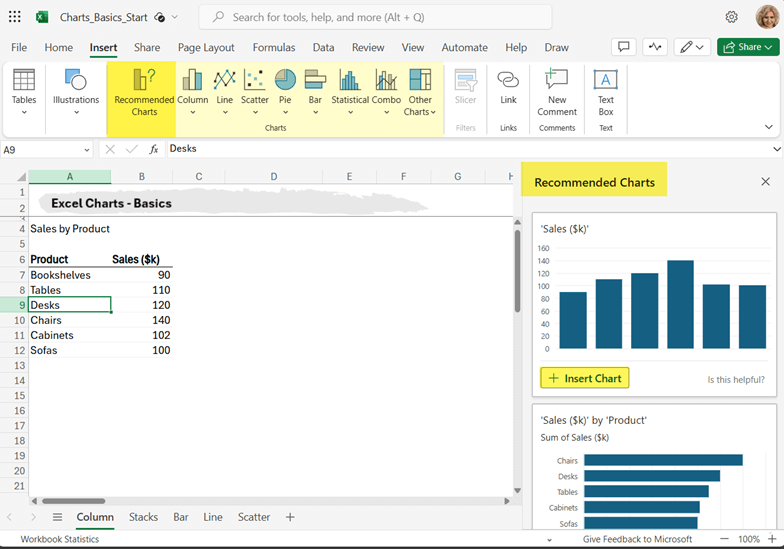Click the activity catch-up icon
The width and height of the screenshot is (784, 549).
(654, 47)
